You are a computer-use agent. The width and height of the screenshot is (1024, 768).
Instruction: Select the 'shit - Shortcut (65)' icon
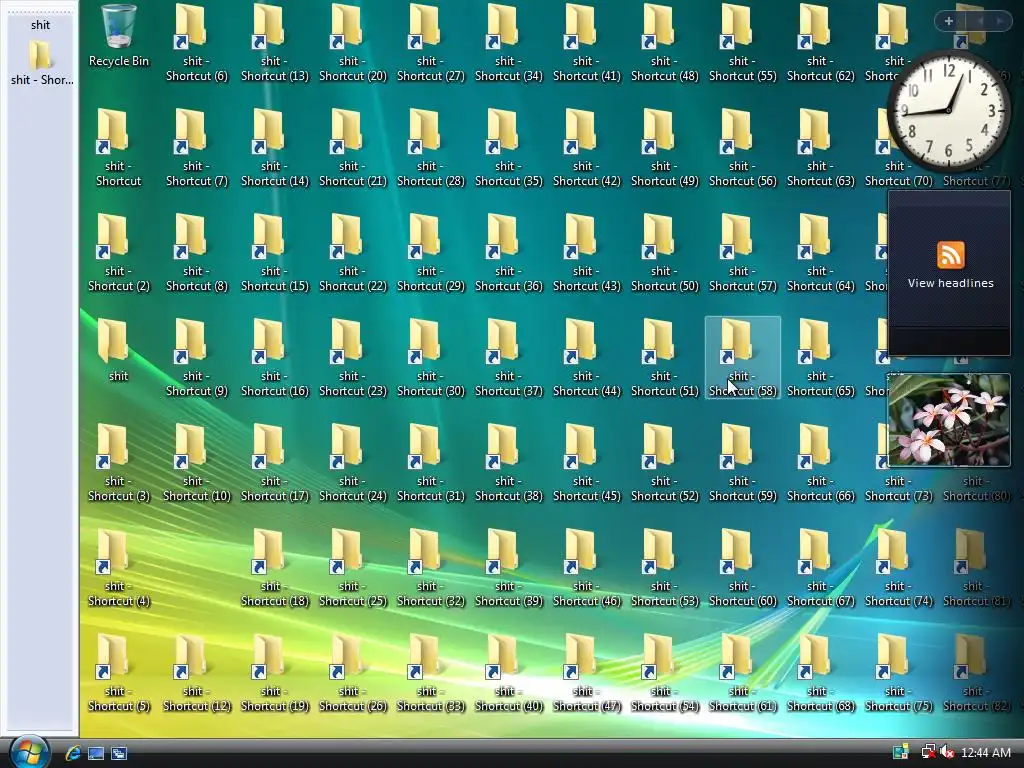pos(820,358)
